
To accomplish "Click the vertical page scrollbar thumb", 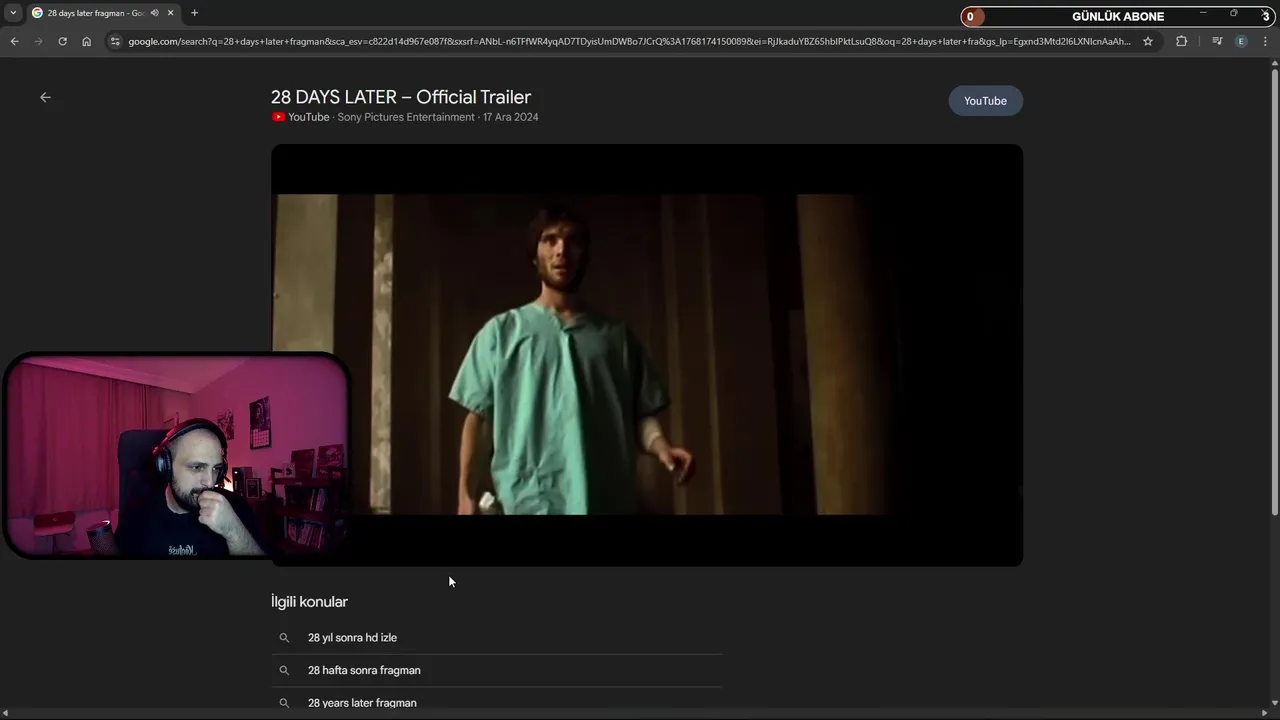I will click(x=1274, y=293).
